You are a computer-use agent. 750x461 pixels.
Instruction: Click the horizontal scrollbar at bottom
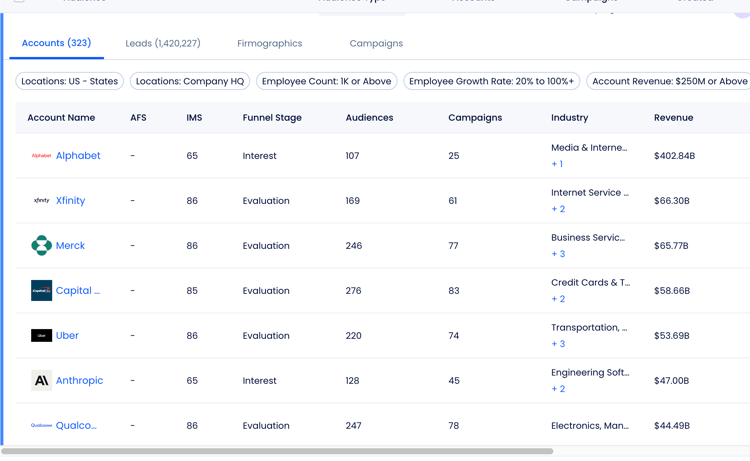click(x=277, y=451)
